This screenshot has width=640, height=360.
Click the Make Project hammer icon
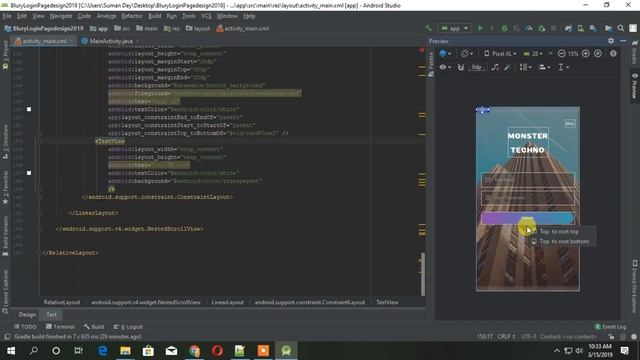point(428,28)
